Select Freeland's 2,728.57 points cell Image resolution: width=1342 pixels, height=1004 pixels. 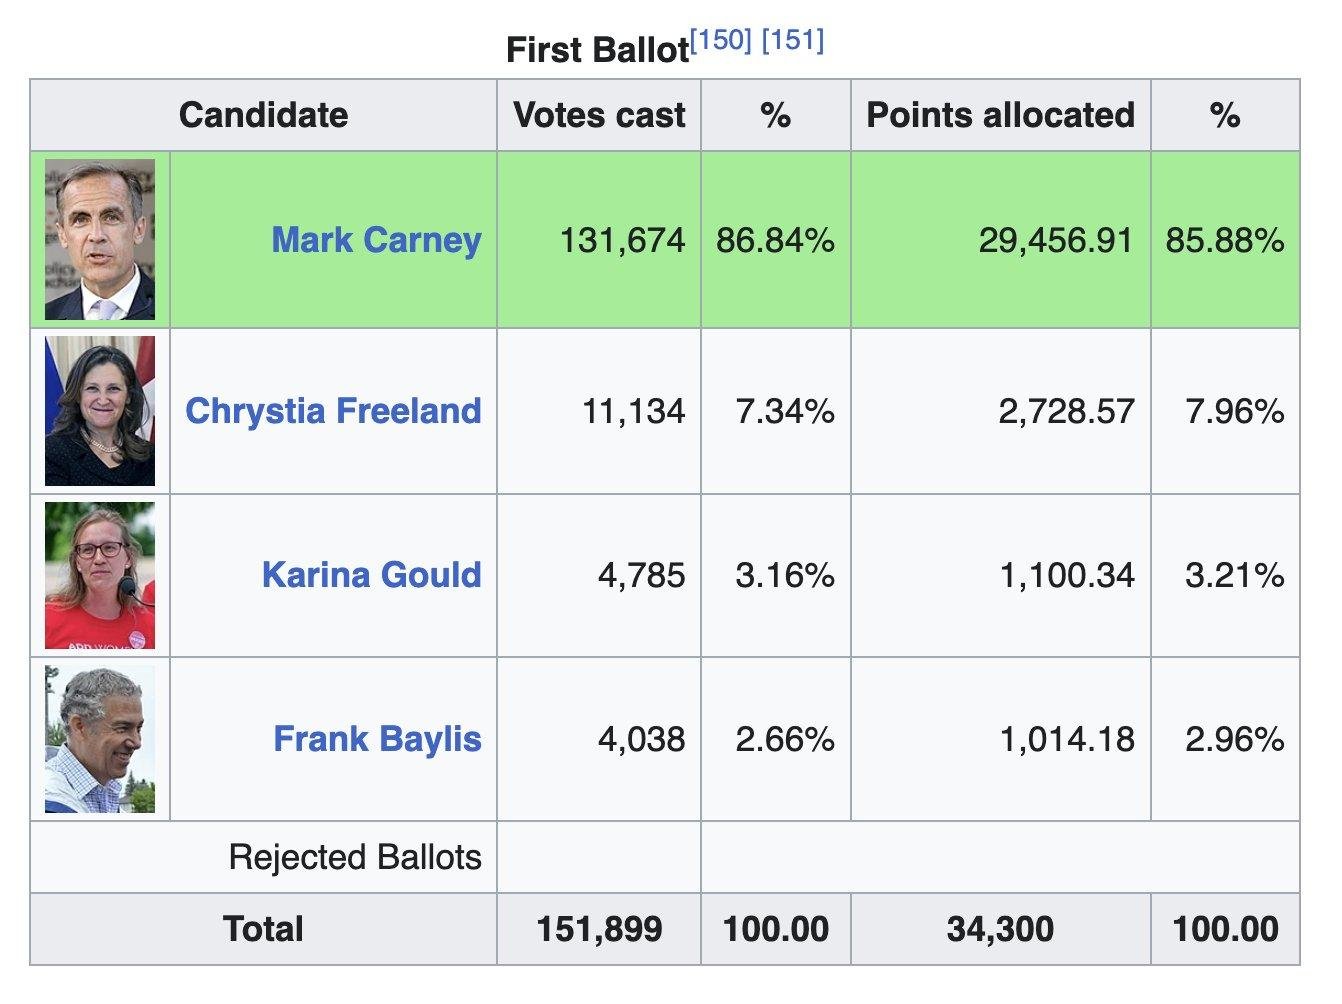tap(1066, 411)
